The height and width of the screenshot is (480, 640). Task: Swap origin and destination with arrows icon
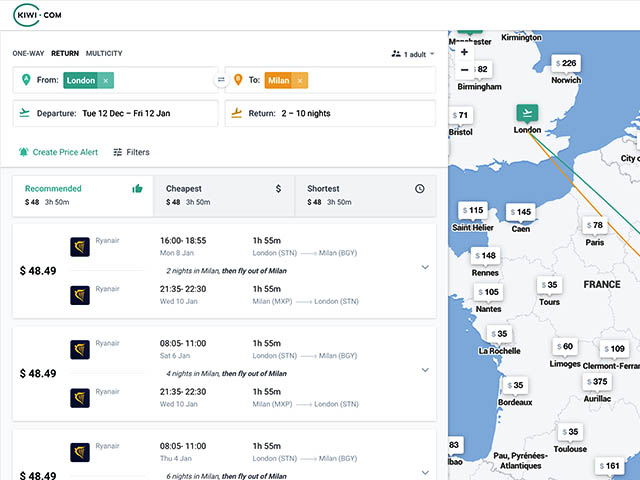tap(221, 80)
